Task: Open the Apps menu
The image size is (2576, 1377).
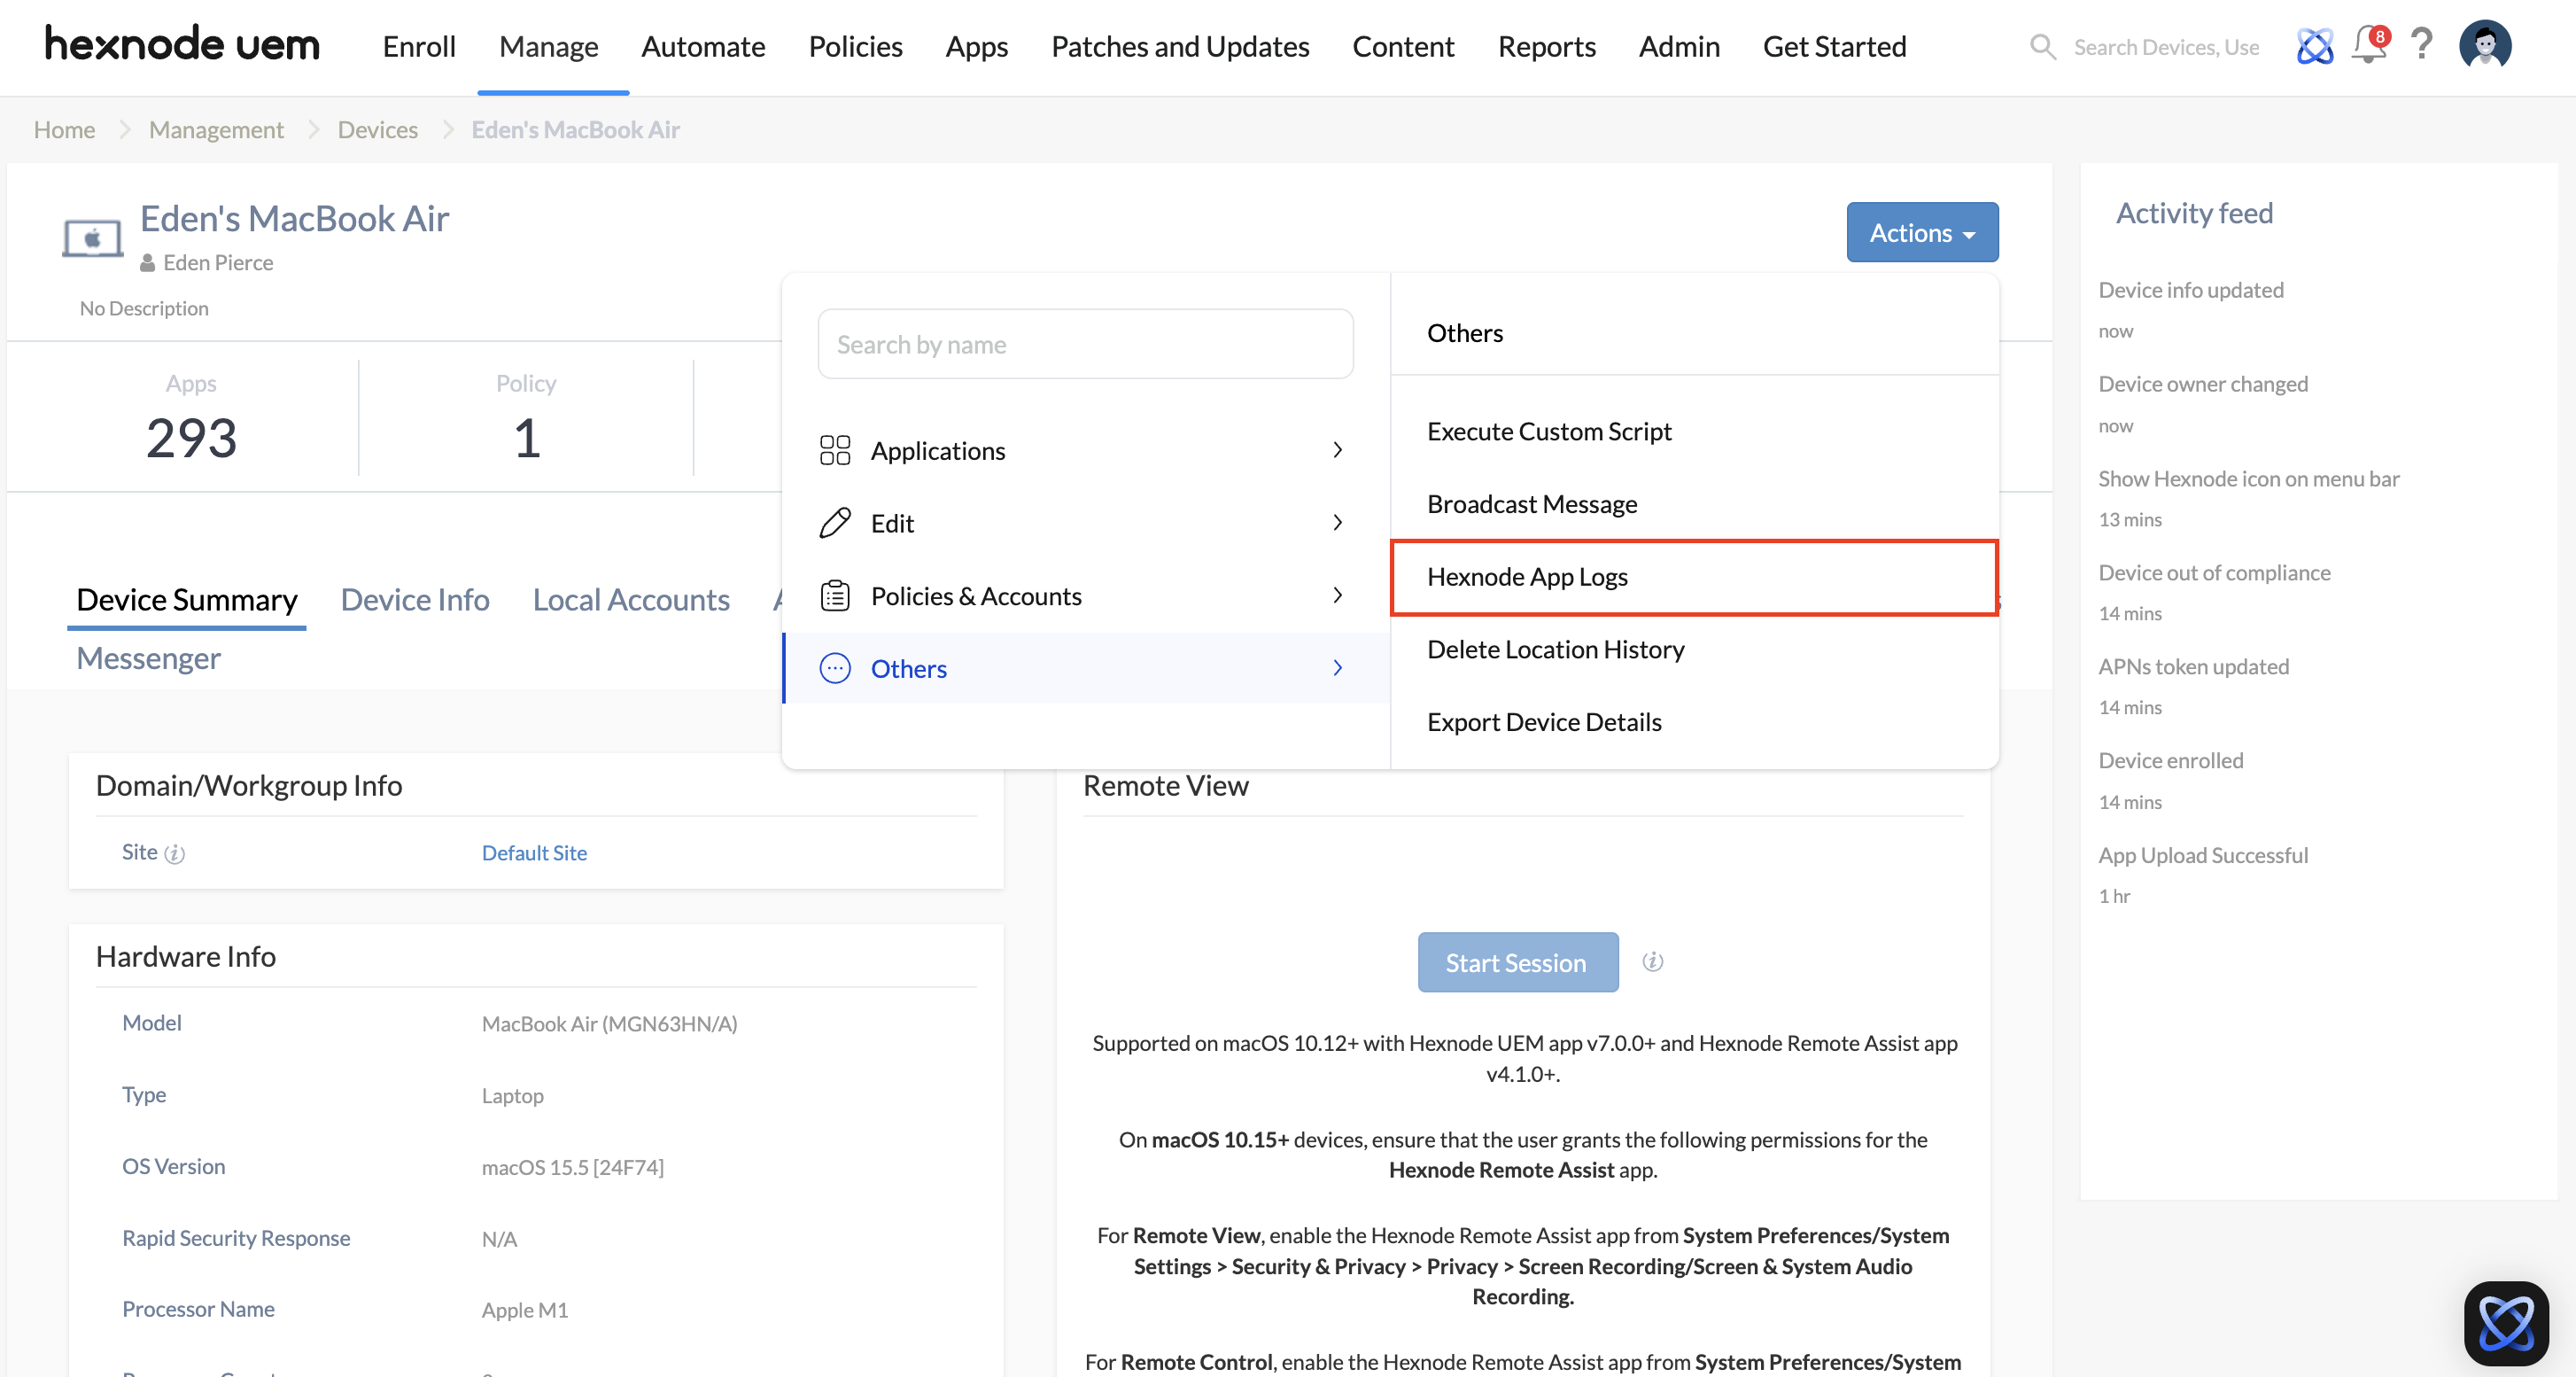Action: tap(977, 46)
